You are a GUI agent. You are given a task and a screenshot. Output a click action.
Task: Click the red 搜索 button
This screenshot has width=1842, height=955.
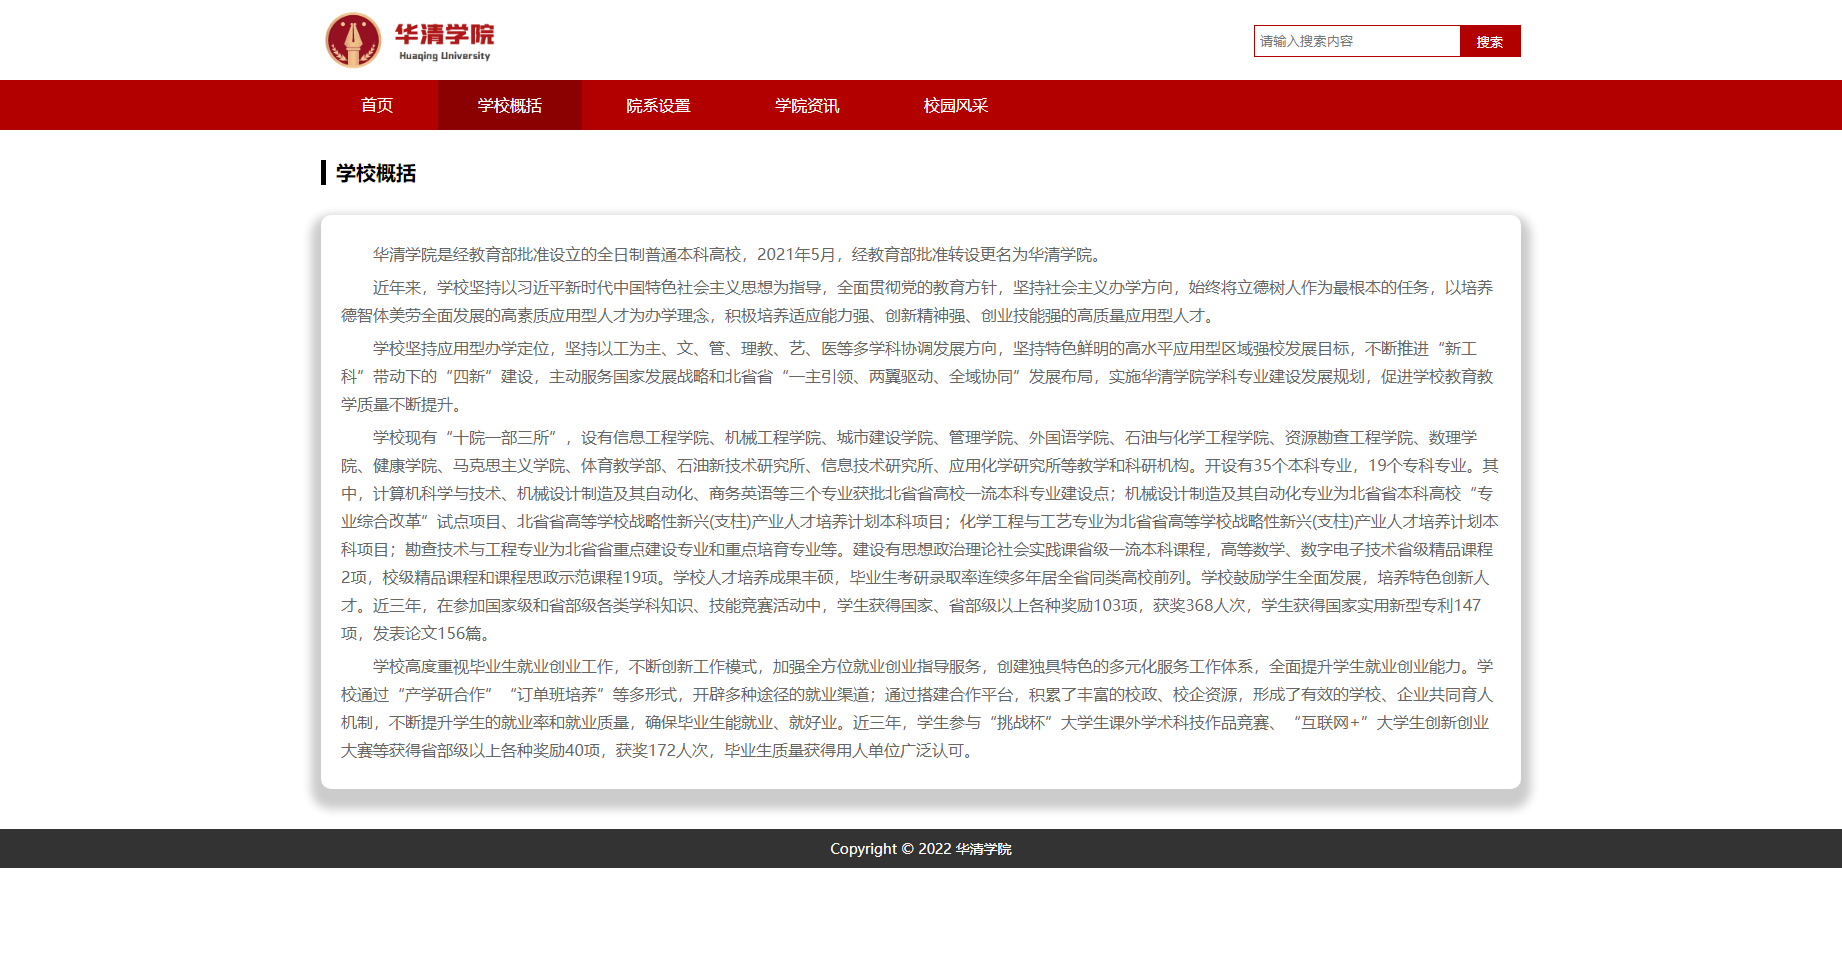tap(1490, 41)
